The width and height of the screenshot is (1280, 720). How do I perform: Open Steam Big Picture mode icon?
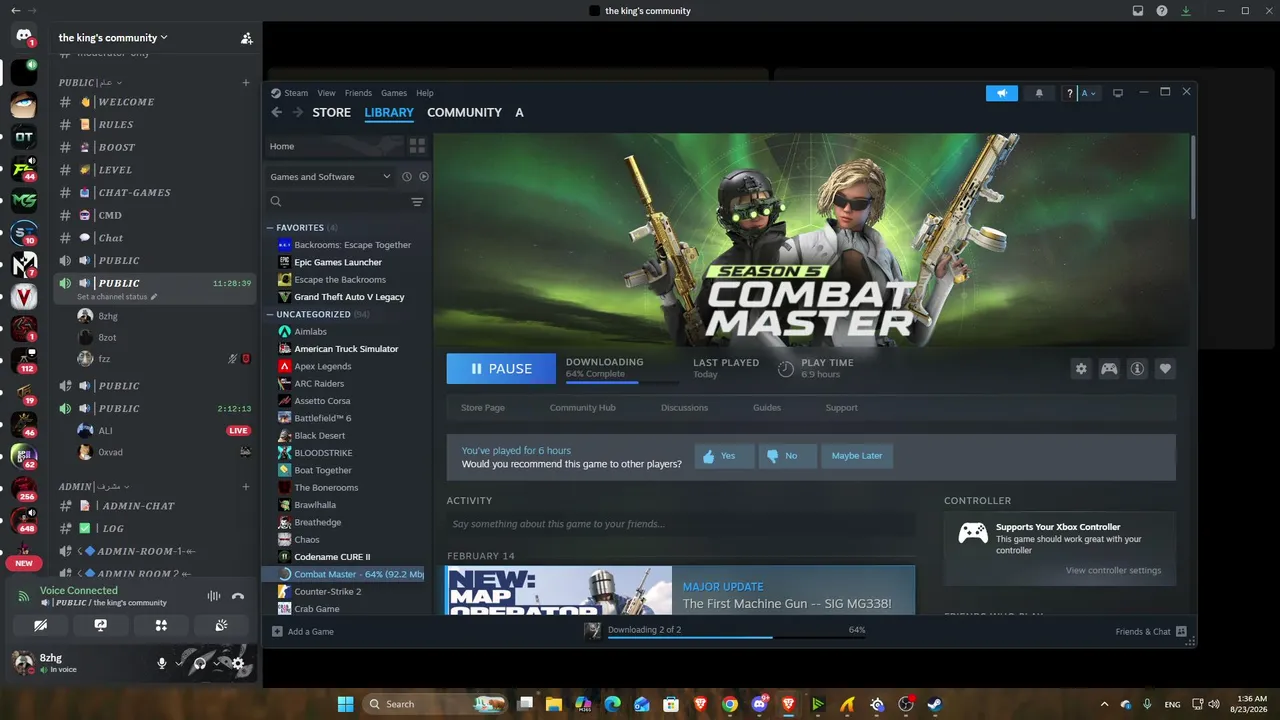1118,93
